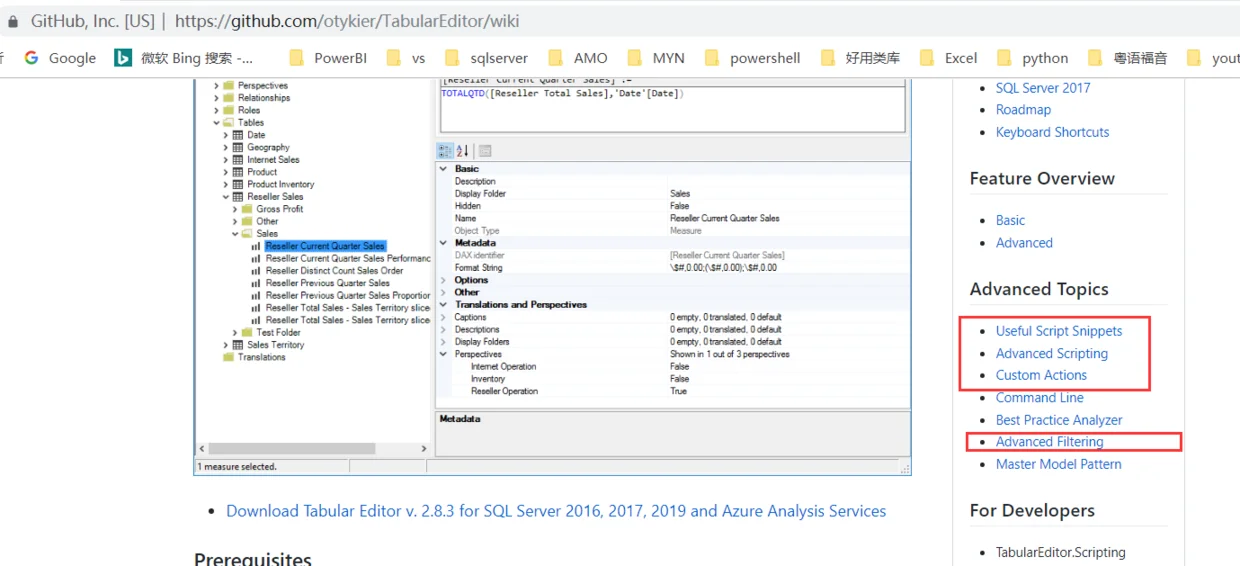Click the folder icon beside Translations
Image resolution: width=1240 pixels, height=566 pixels.
click(229, 357)
